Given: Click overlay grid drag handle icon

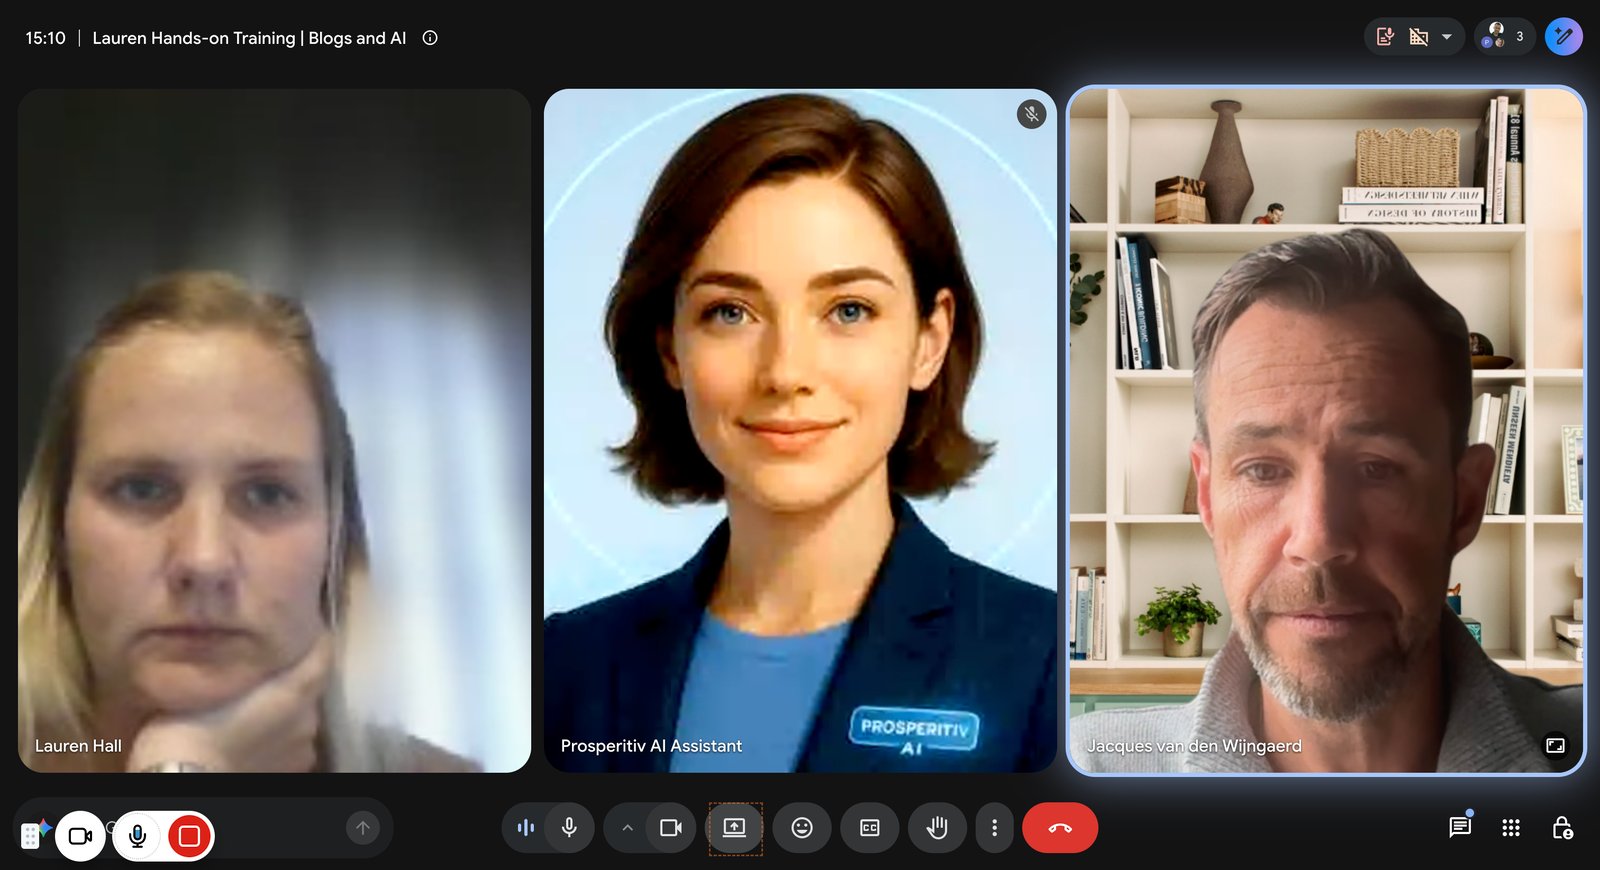Looking at the screenshot, I should pyautogui.click(x=30, y=836).
